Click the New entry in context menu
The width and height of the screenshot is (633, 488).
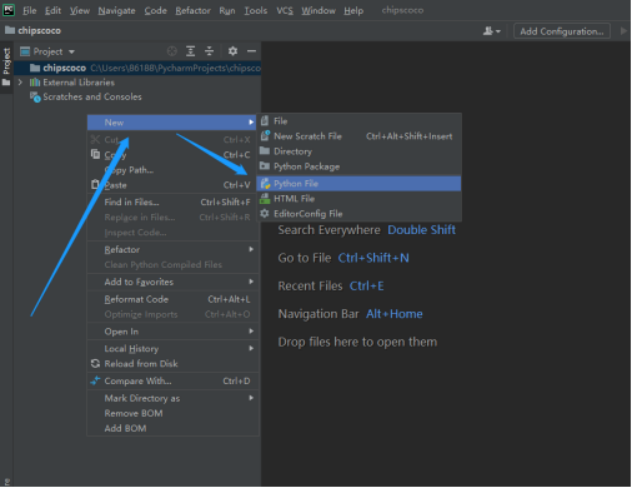(172, 122)
